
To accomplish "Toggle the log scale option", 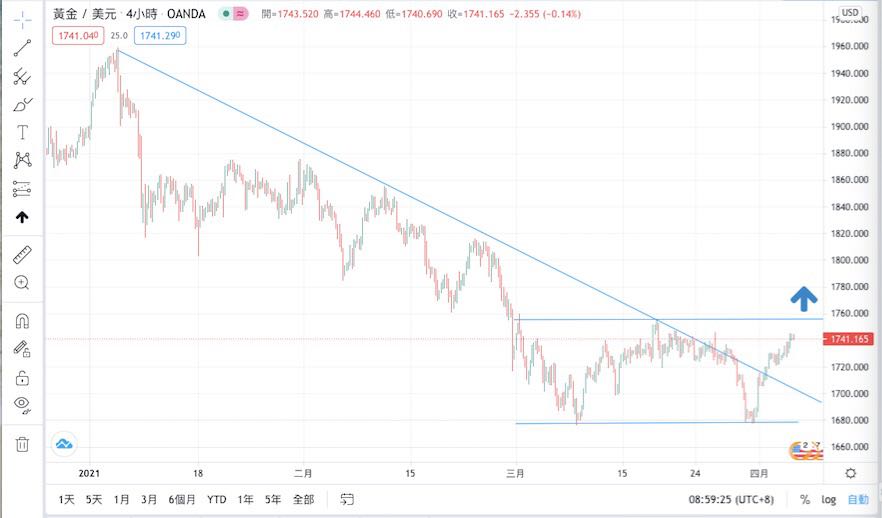I will click(829, 499).
